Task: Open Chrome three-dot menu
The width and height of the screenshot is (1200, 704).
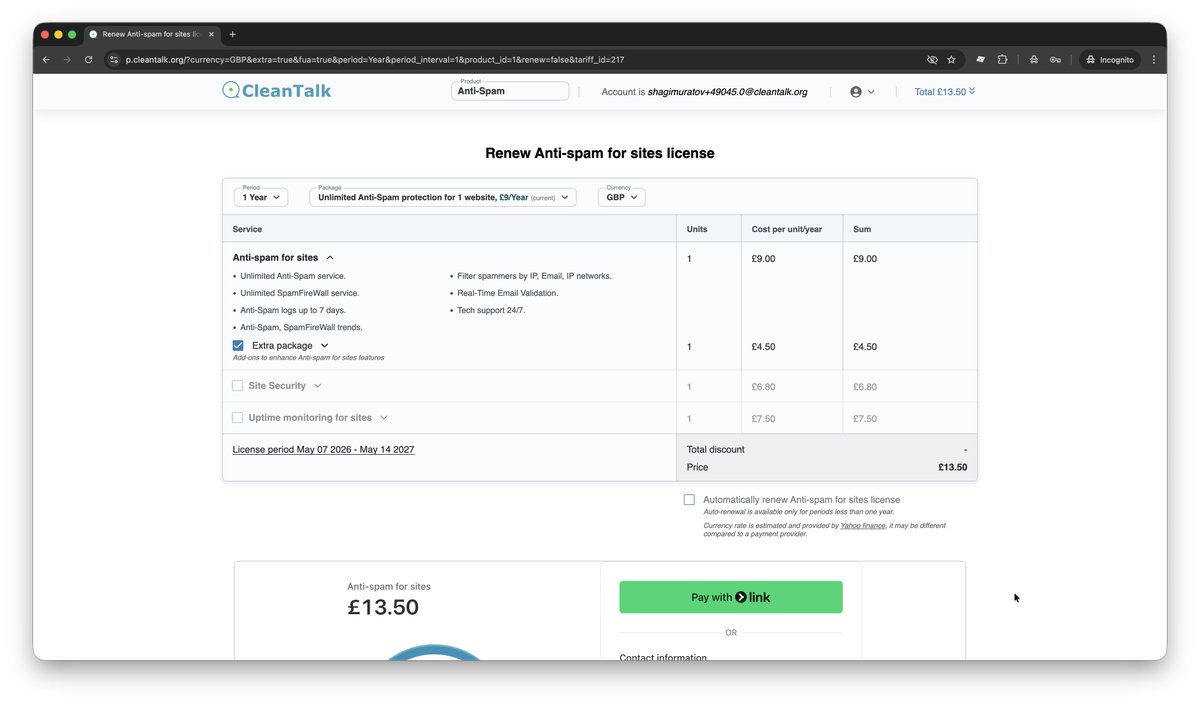Action: pyautogui.click(x=1153, y=60)
